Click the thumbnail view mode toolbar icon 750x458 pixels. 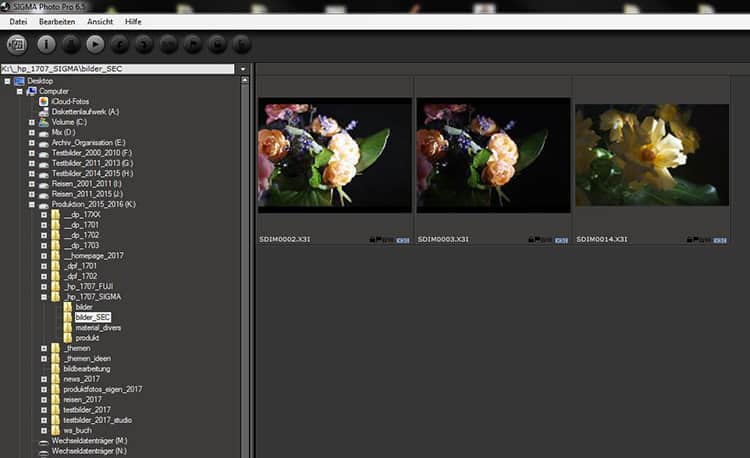click(x=16, y=44)
